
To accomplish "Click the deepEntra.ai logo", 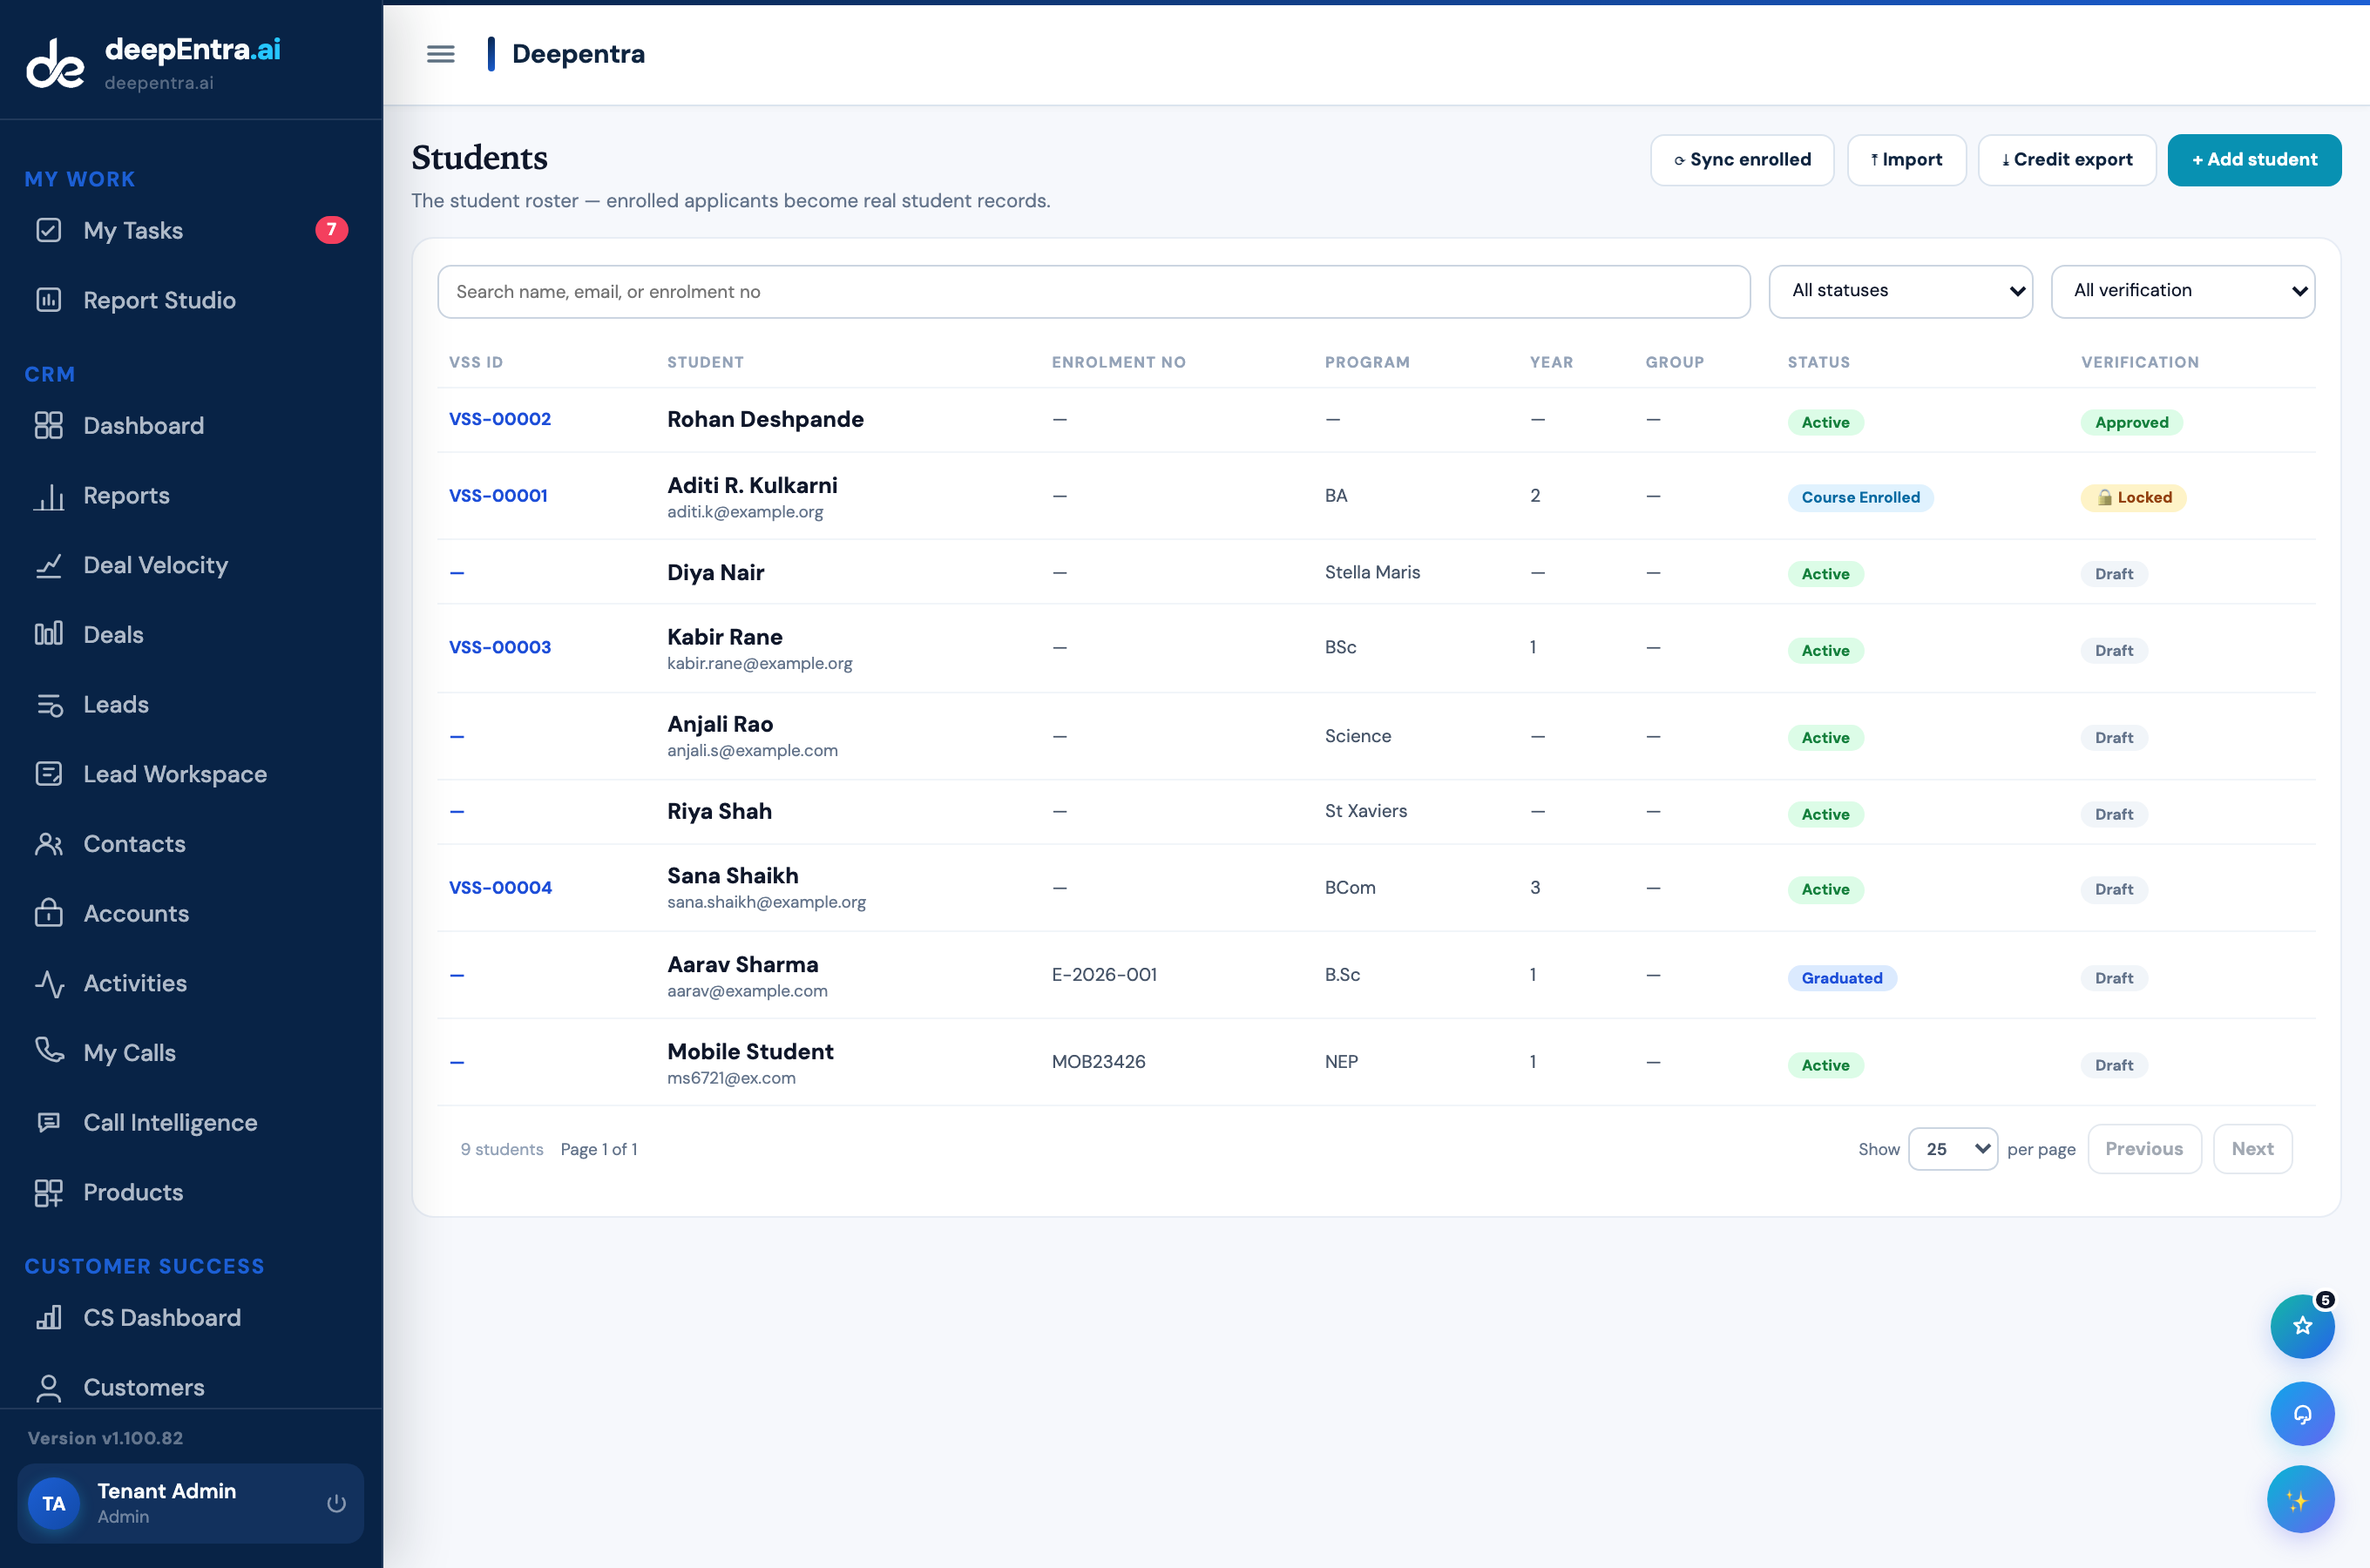I will 153,62.
